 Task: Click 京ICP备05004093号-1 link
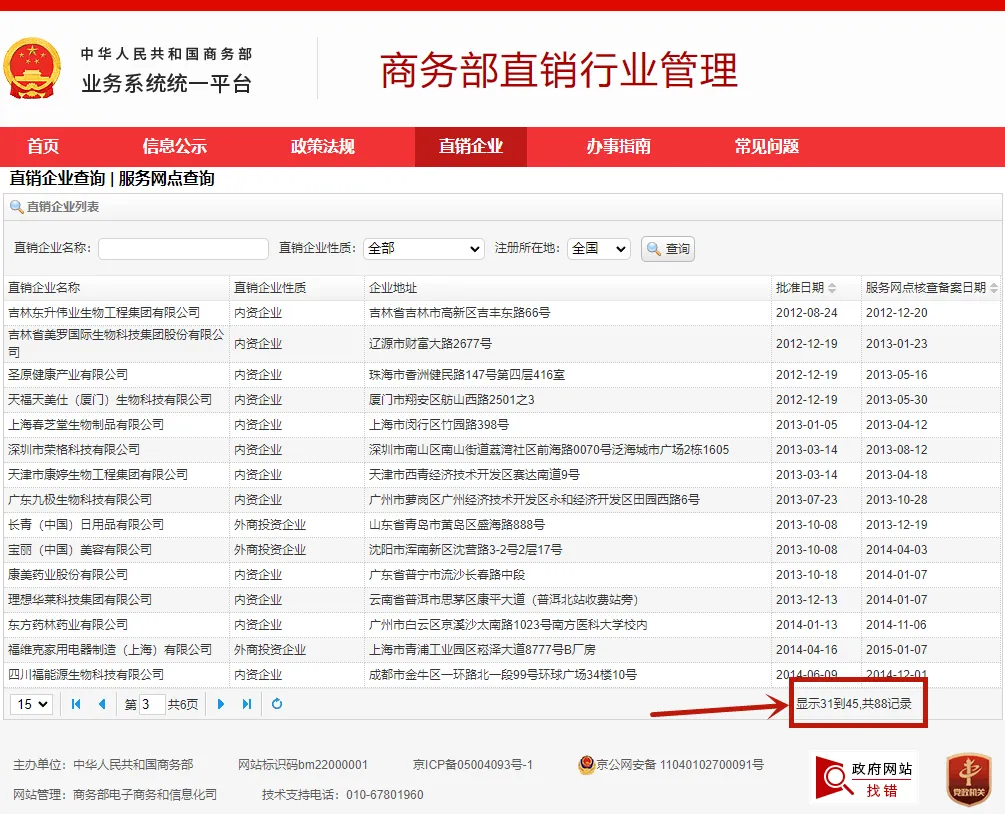click(473, 765)
